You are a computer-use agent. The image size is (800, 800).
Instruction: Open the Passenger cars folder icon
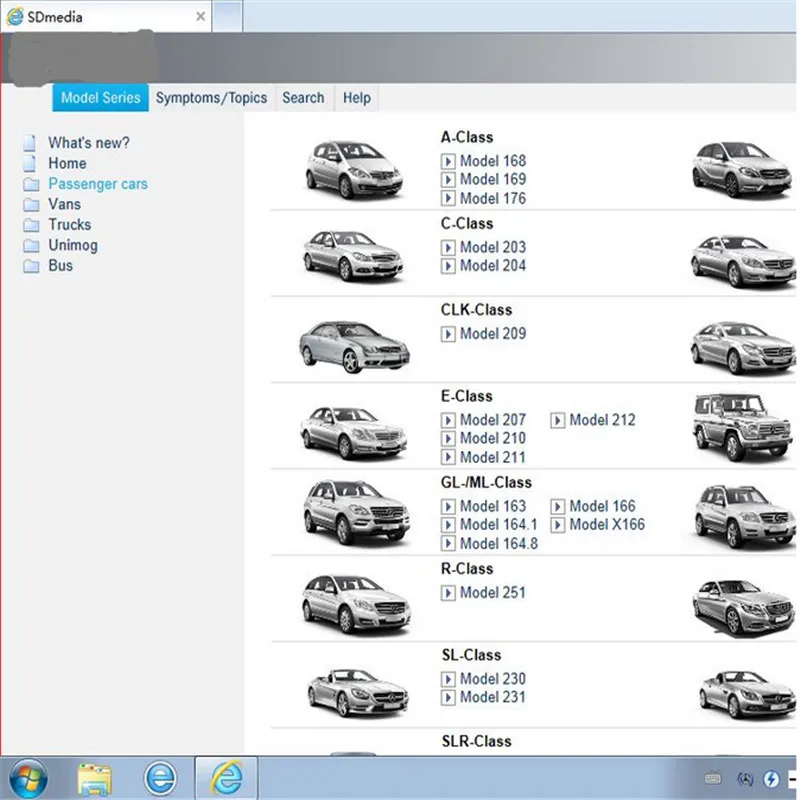pyautogui.click(x=31, y=184)
